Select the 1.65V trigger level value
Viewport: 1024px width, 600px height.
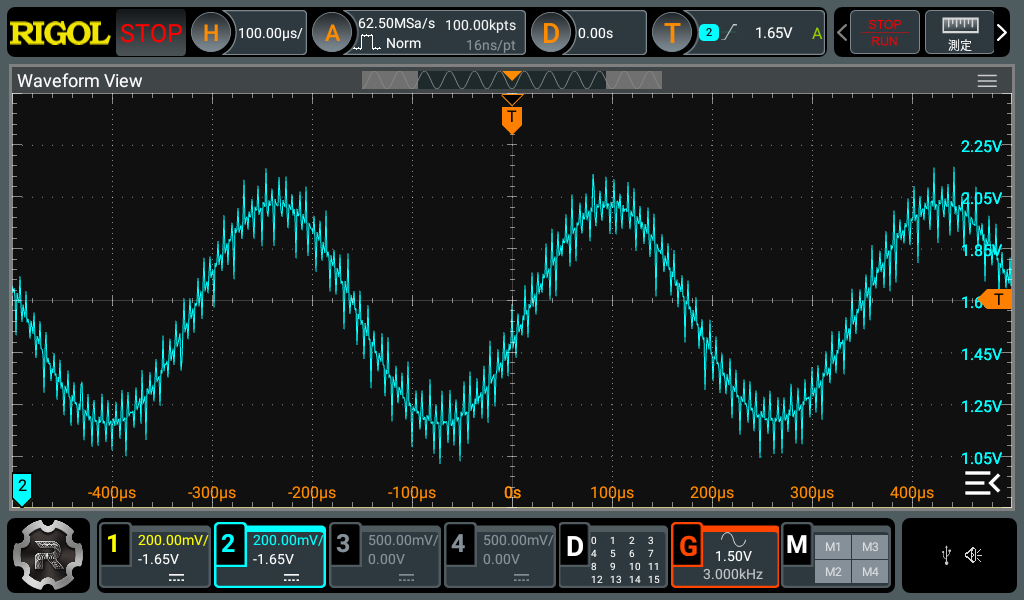773,33
